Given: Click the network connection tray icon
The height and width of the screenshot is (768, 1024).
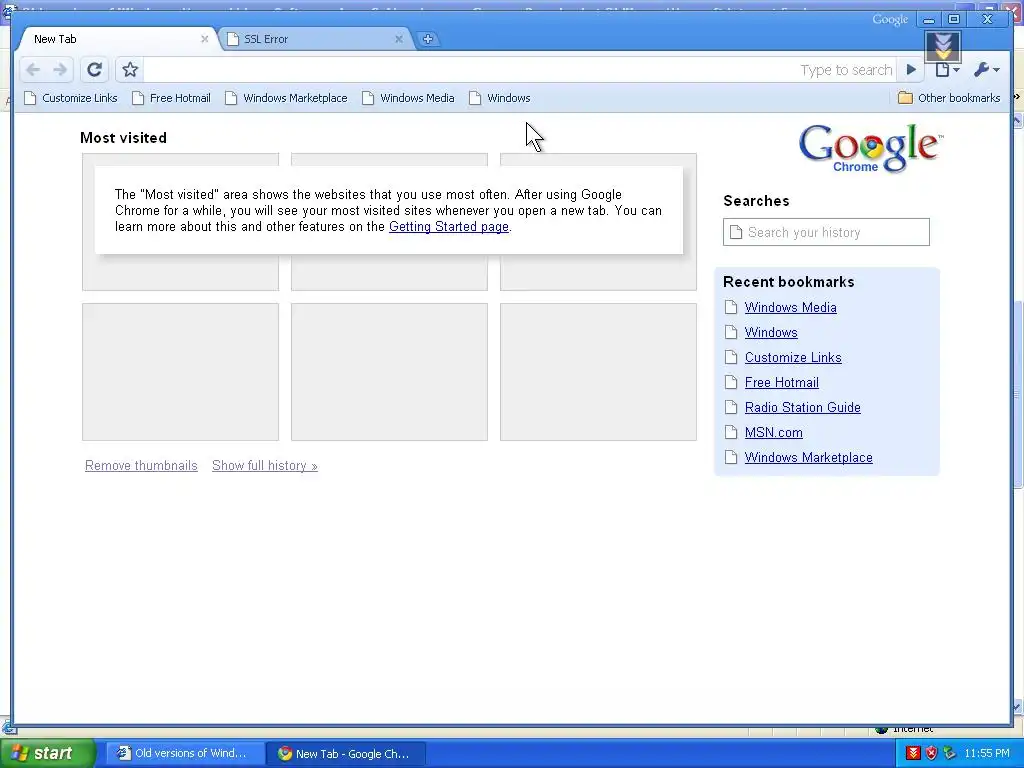Looking at the screenshot, I should click(x=950, y=754).
